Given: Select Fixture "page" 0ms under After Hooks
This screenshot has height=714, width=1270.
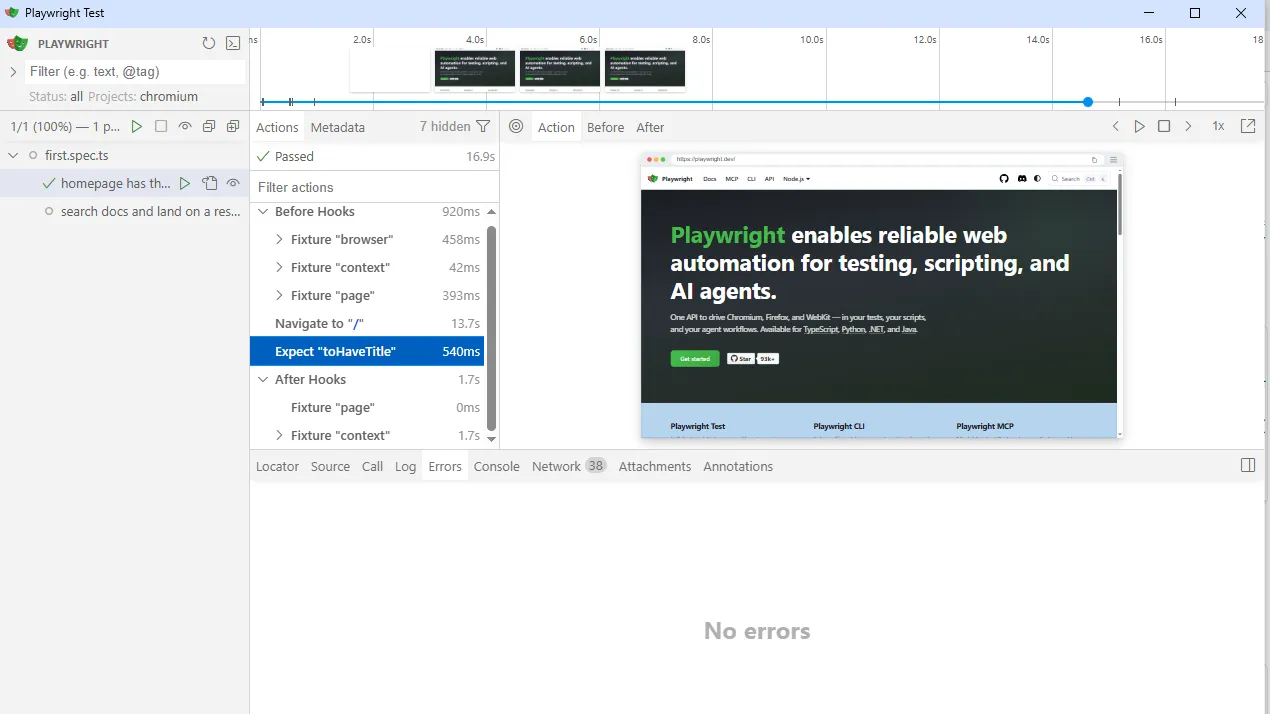Looking at the screenshot, I should coord(367,407).
